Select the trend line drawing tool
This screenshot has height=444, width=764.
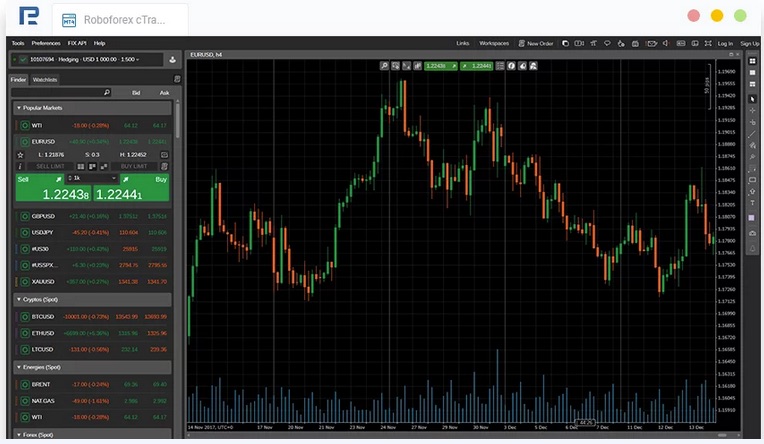click(752, 134)
